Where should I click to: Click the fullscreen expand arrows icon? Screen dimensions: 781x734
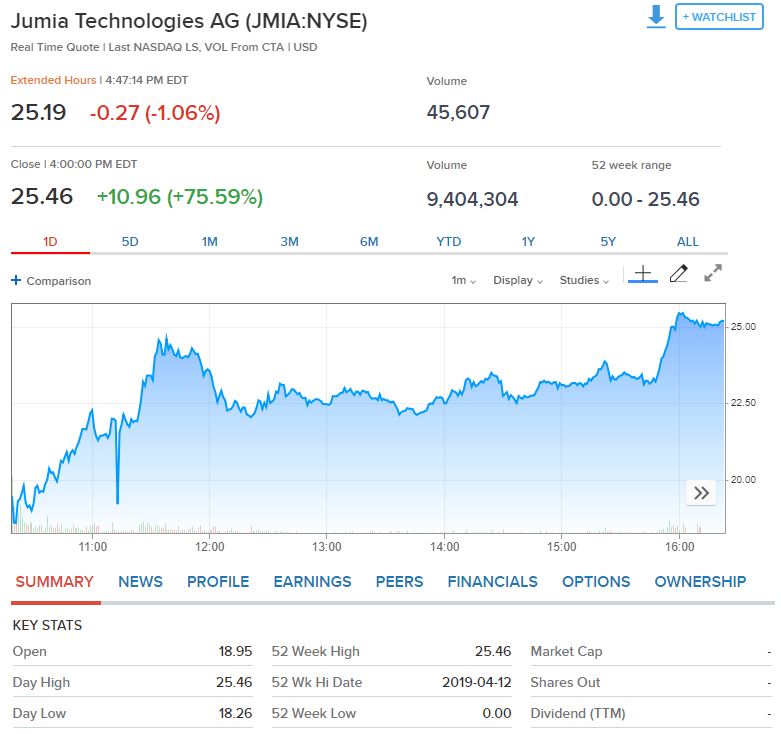click(713, 273)
